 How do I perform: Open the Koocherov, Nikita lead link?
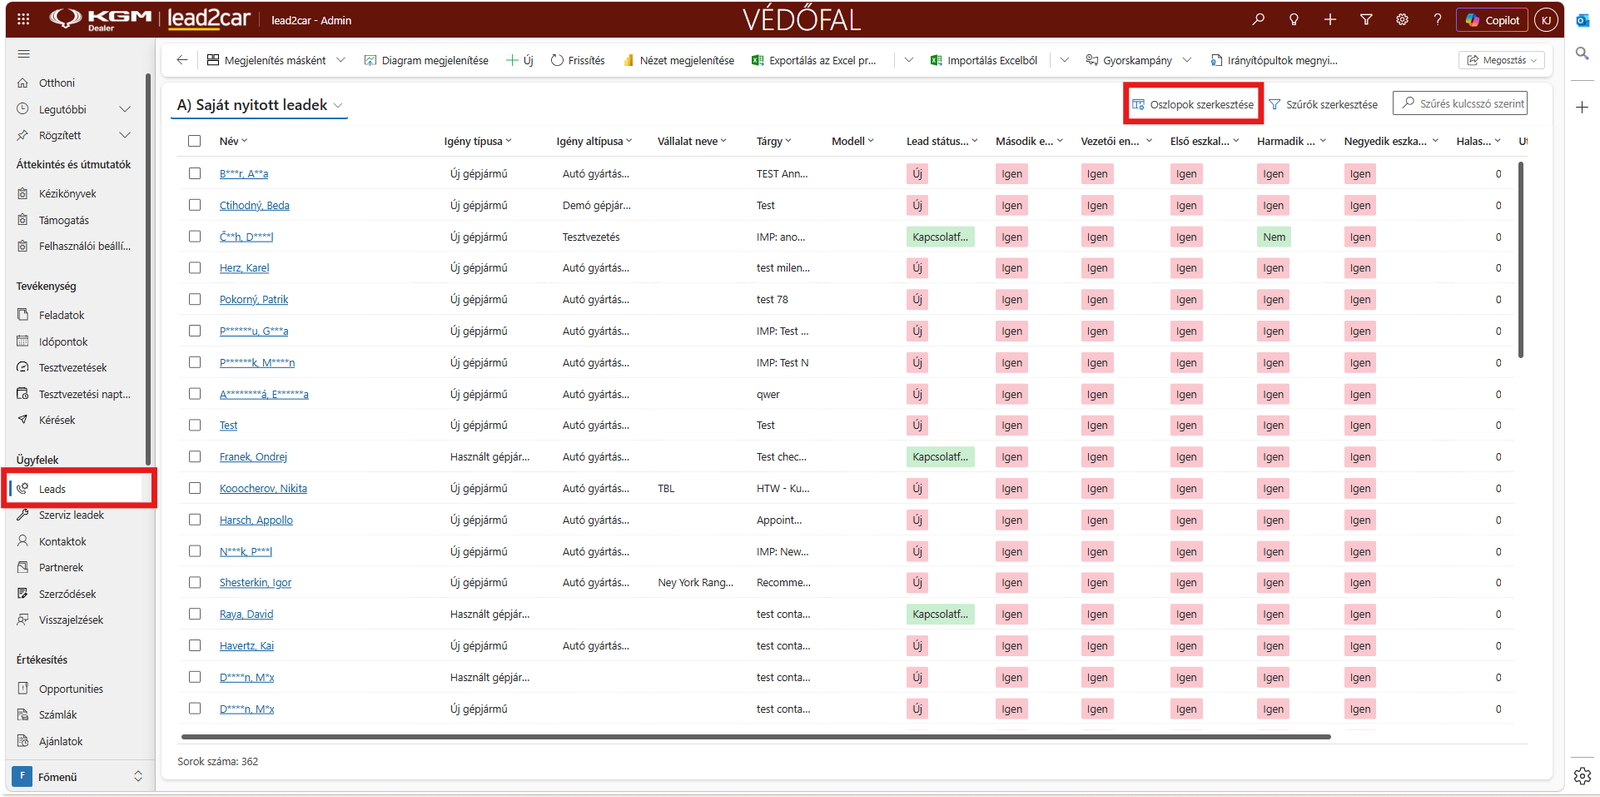(x=263, y=489)
